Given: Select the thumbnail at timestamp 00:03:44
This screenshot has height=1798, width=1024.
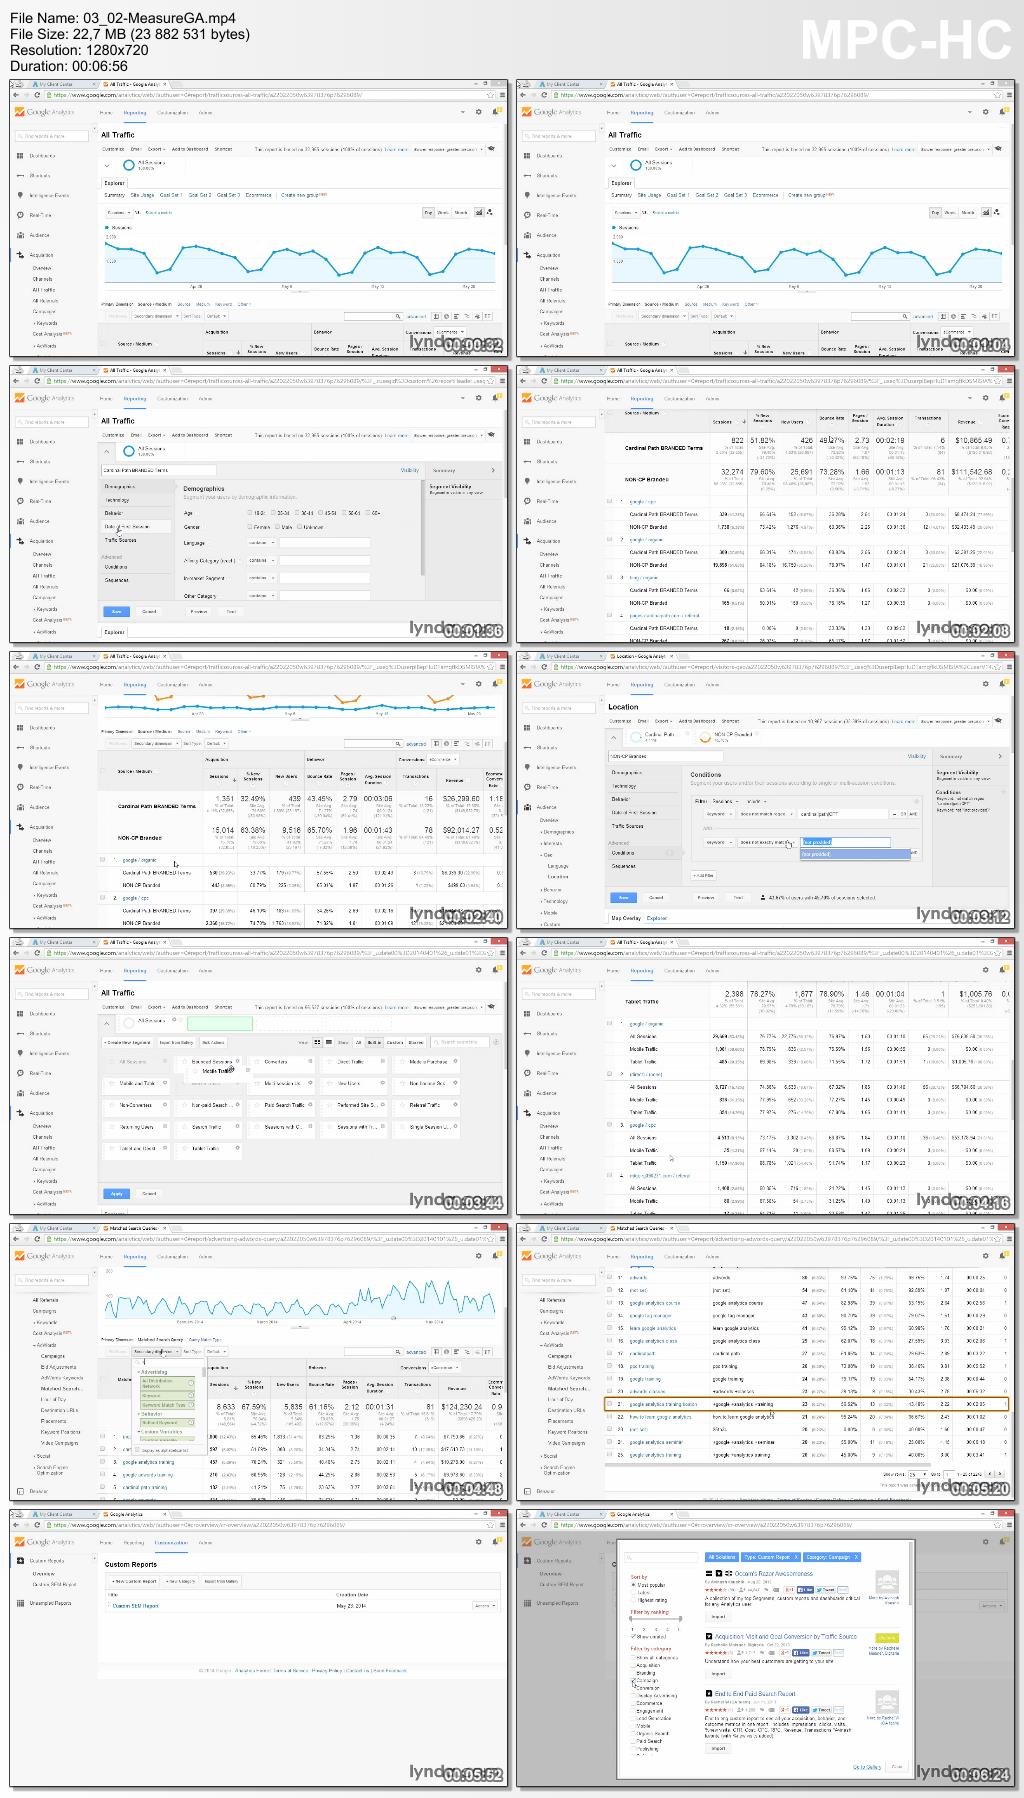Looking at the screenshot, I should pos(260,1076).
